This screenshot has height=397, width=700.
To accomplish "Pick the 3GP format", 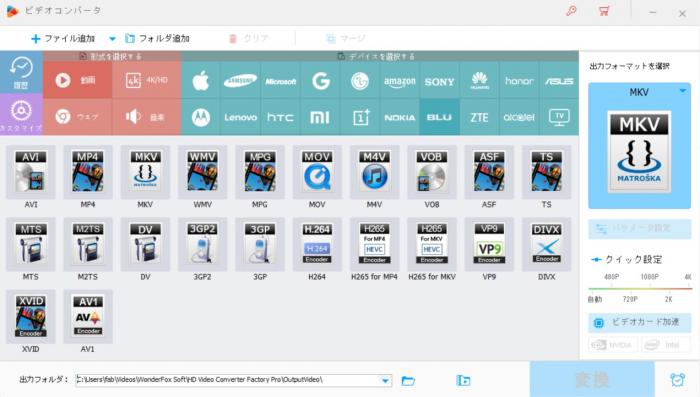I will coord(260,244).
